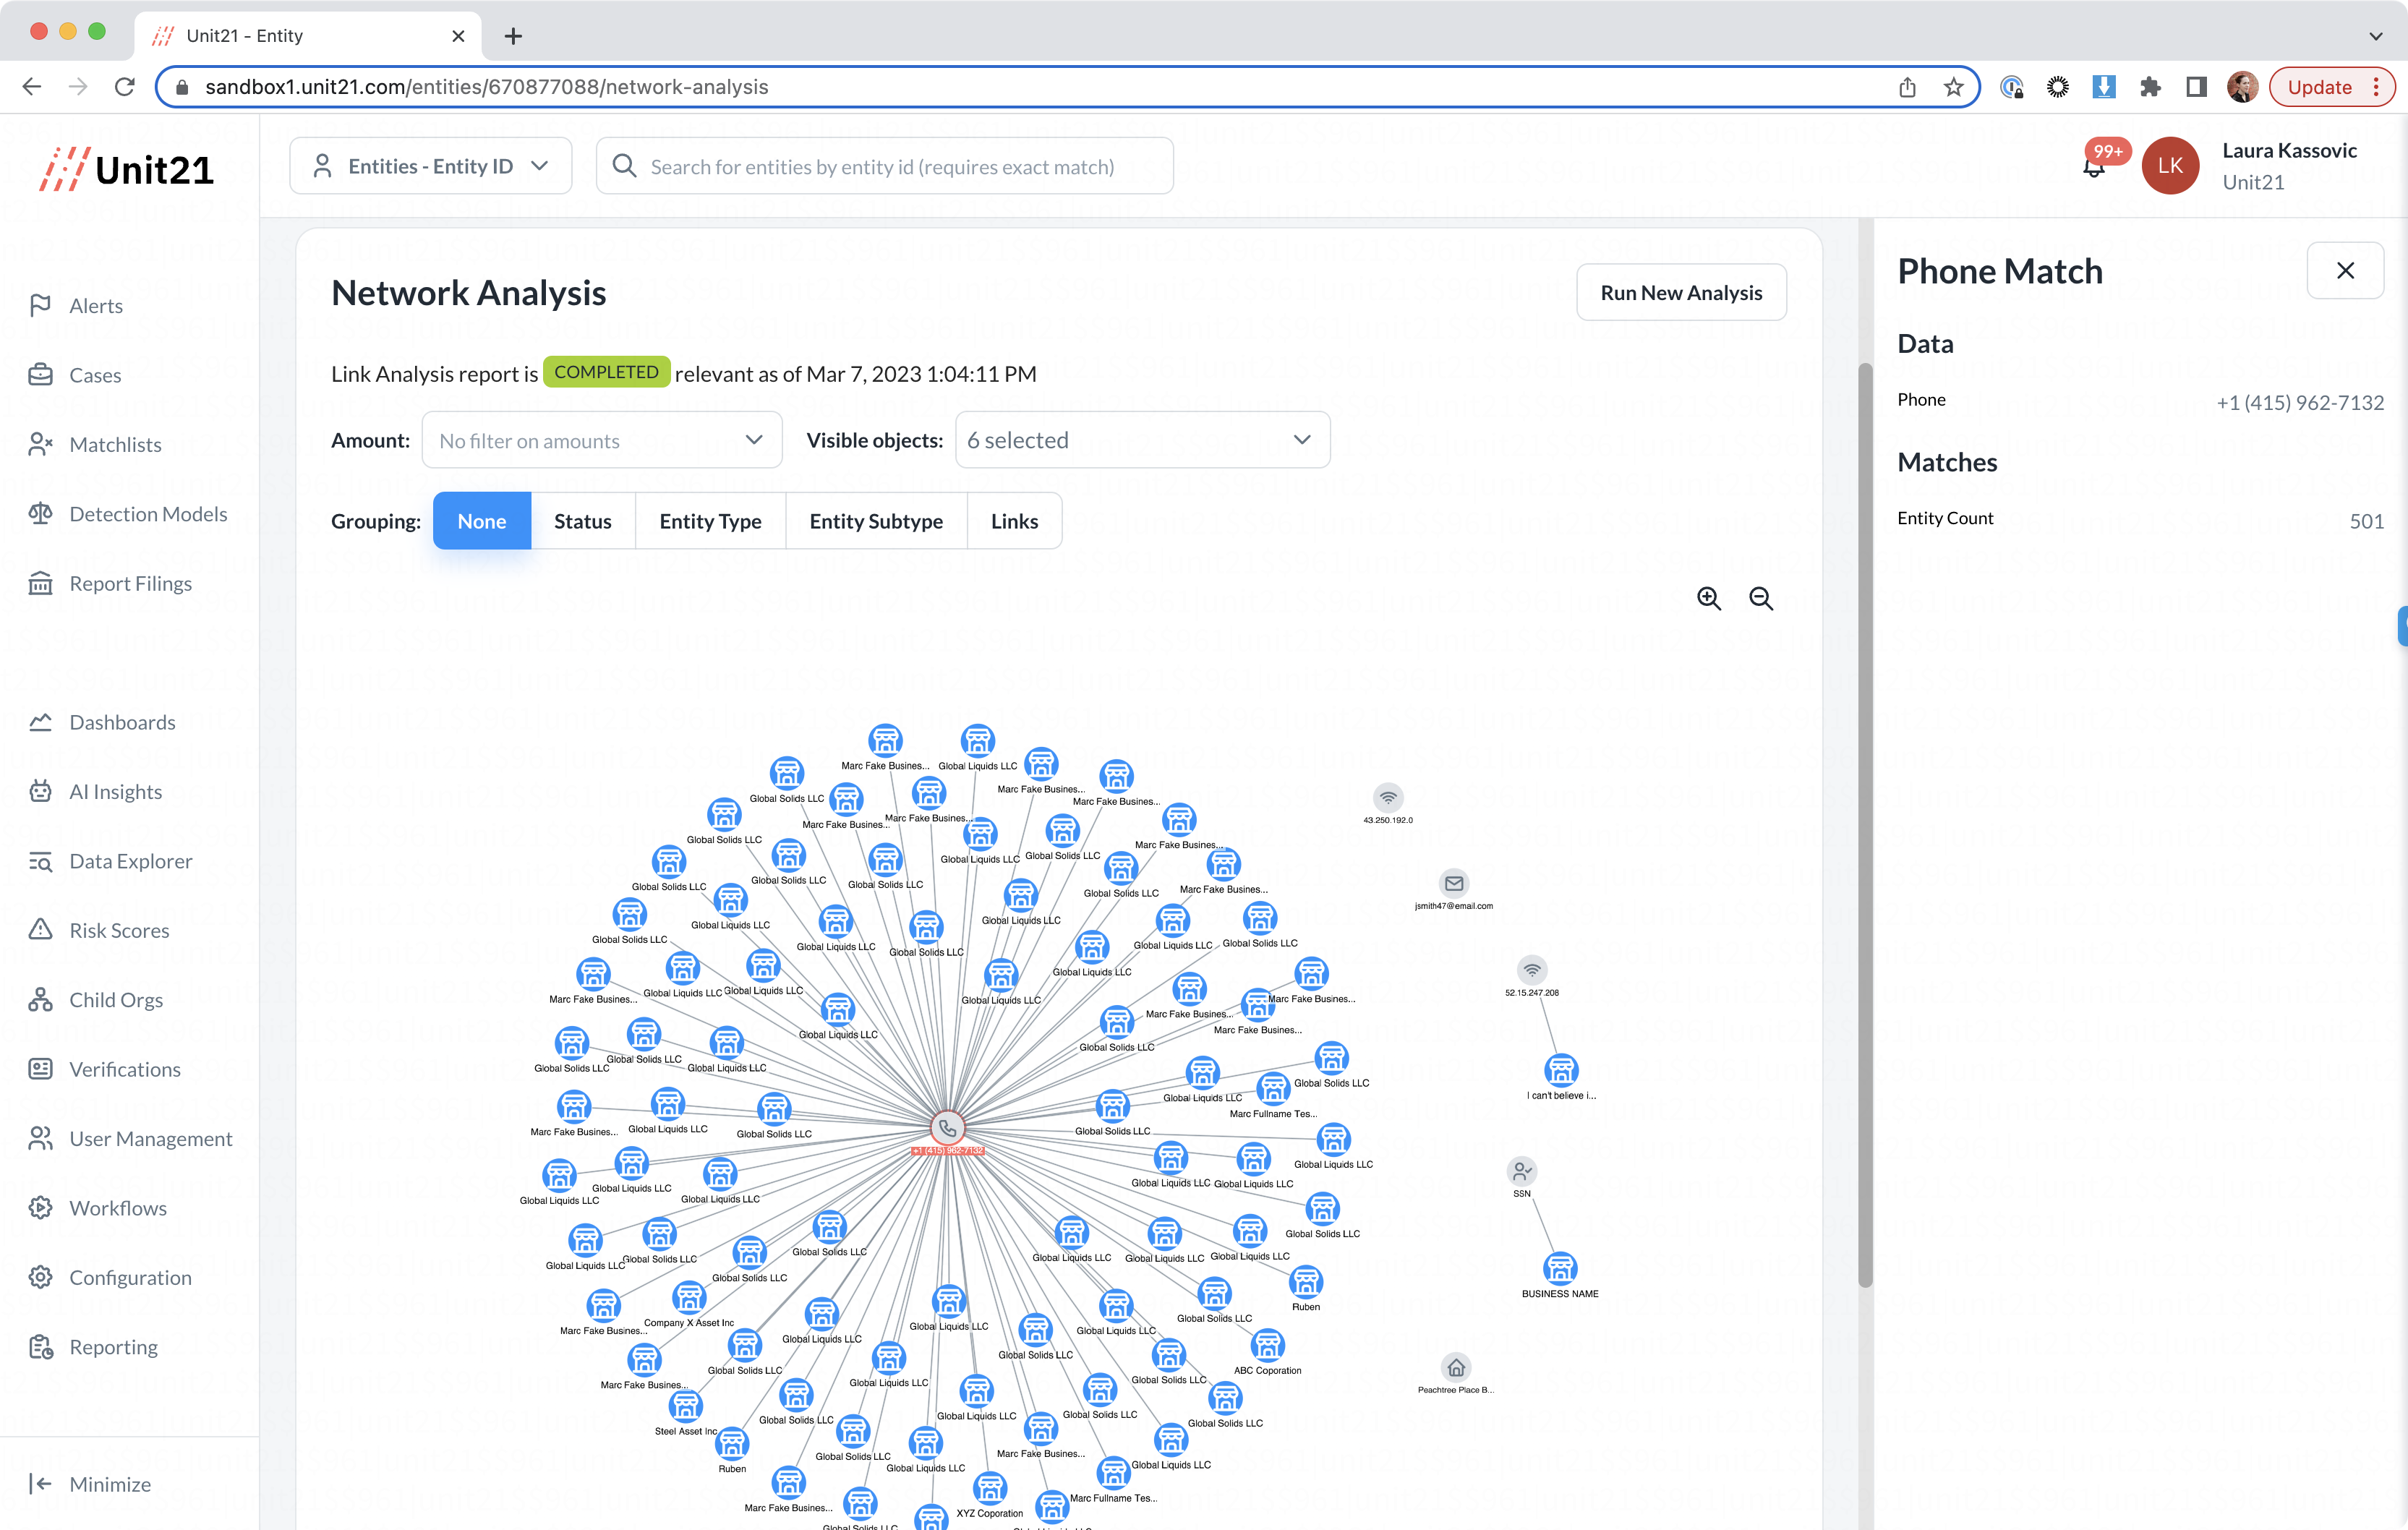Screen dimensions: 2408x1530
Task: Go to Detection Models in sidebar
Action: 148,514
